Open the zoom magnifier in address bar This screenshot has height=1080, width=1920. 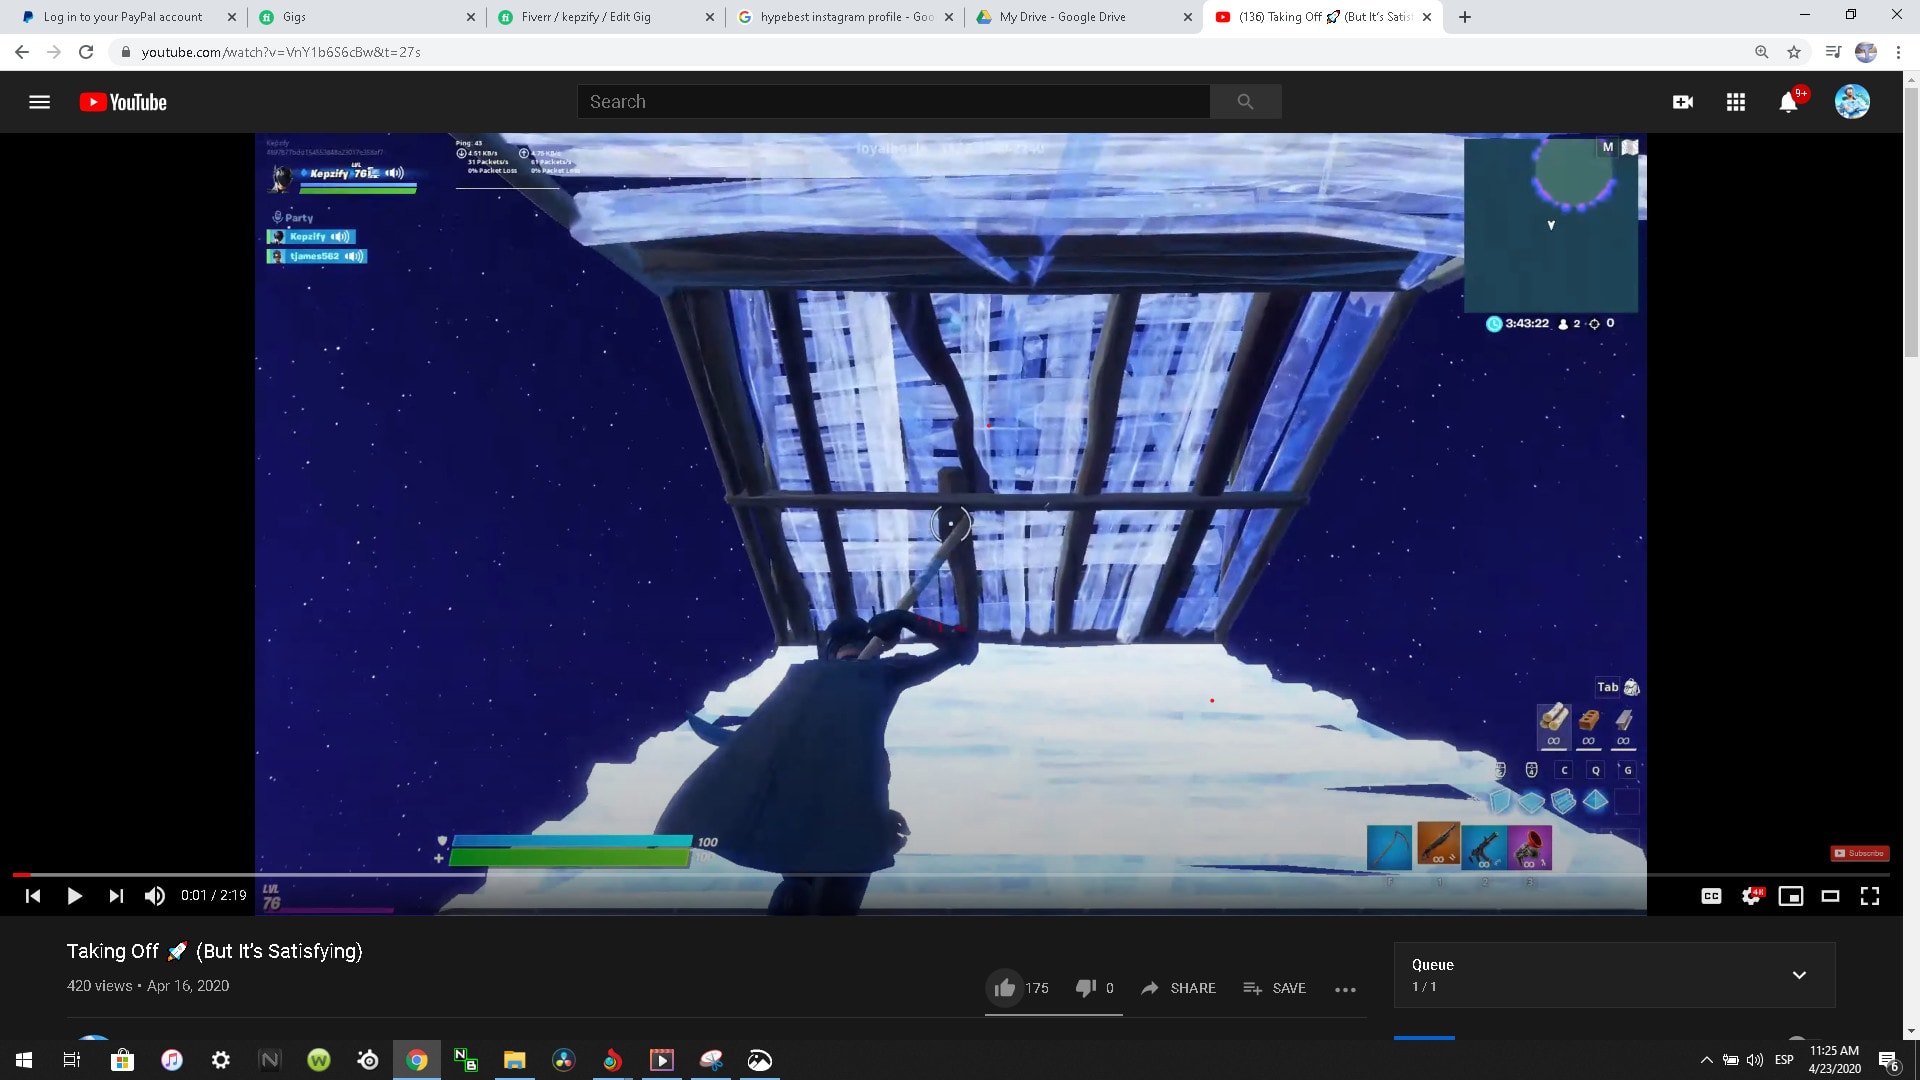1761,52
